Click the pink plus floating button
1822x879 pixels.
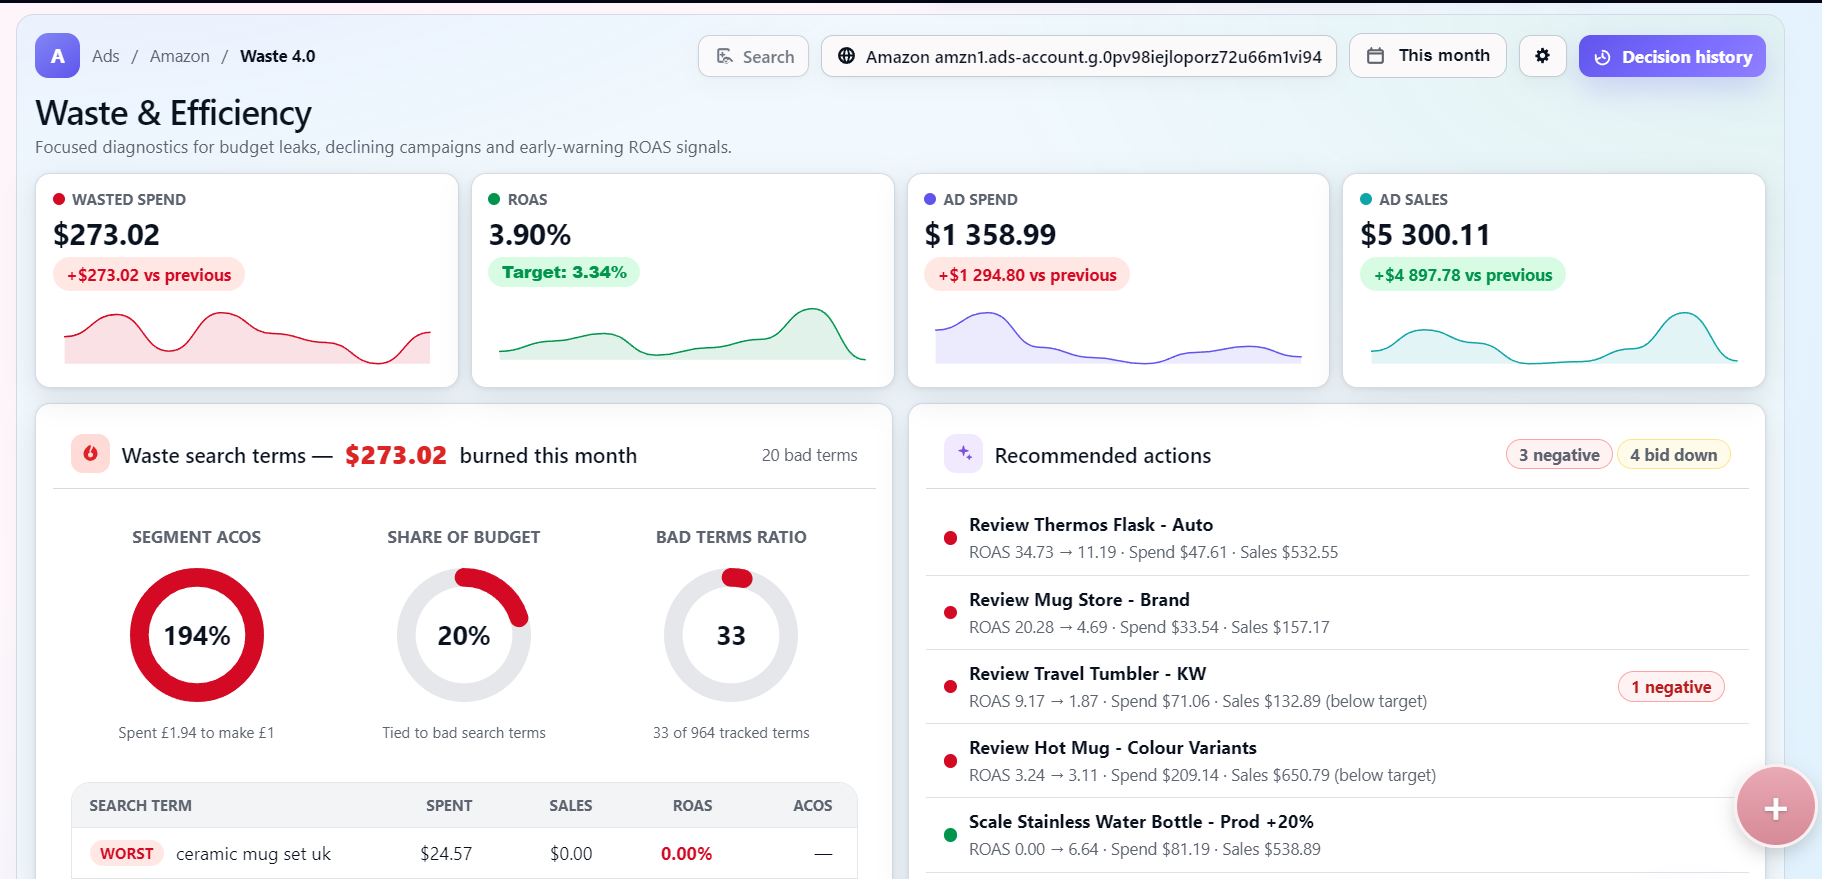click(1775, 808)
